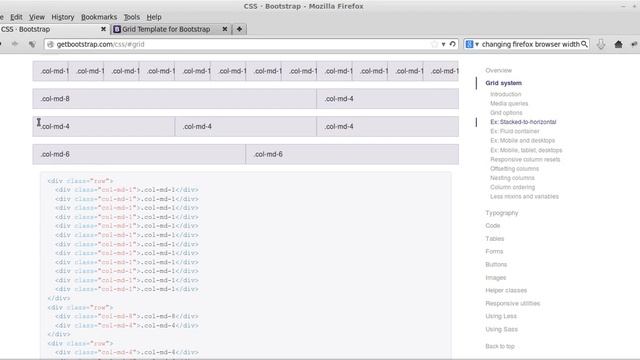Click the search magnifier icon
640x360 pixels.
pos(584,44)
